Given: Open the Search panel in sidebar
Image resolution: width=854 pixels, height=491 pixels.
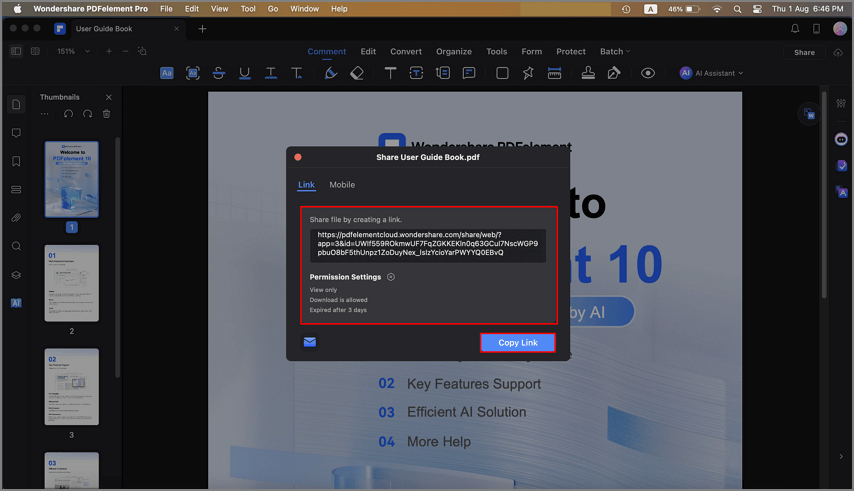Looking at the screenshot, I should pos(16,246).
